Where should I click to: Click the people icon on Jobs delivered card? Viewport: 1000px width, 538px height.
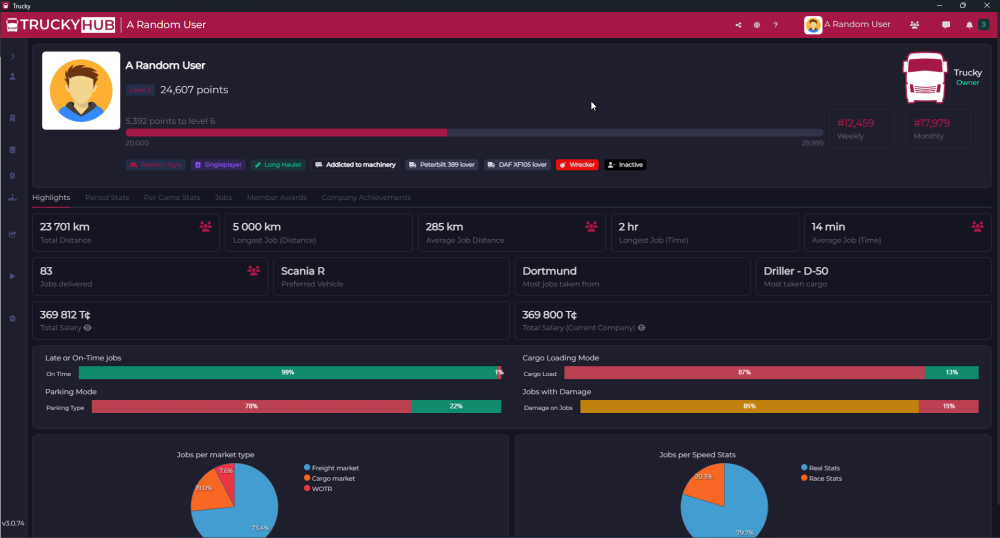(x=253, y=271)
